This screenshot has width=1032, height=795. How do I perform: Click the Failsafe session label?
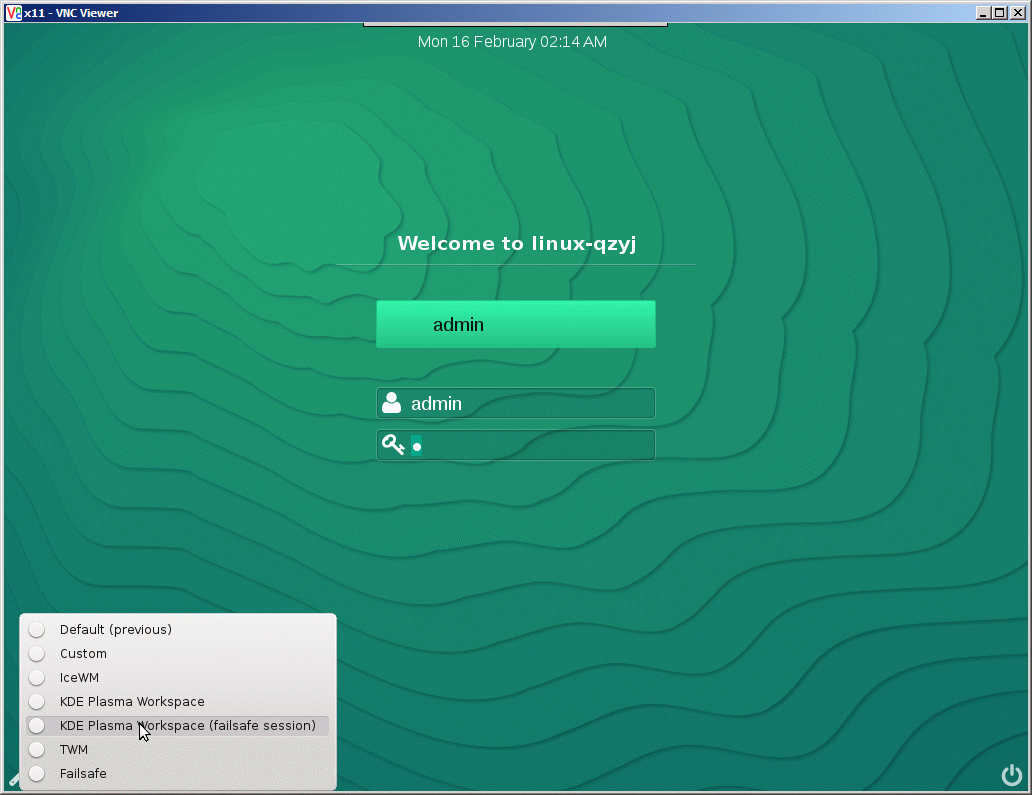[83, 773]
